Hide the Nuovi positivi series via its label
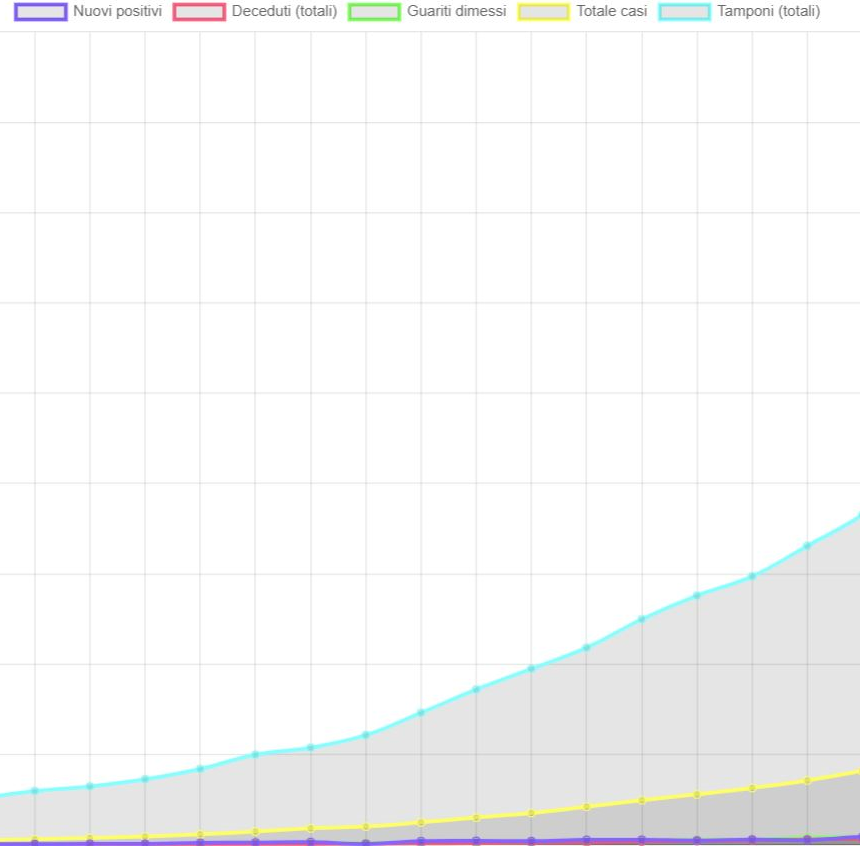Image resolution: width=860 pixels, height=860 pixels. 117,12
